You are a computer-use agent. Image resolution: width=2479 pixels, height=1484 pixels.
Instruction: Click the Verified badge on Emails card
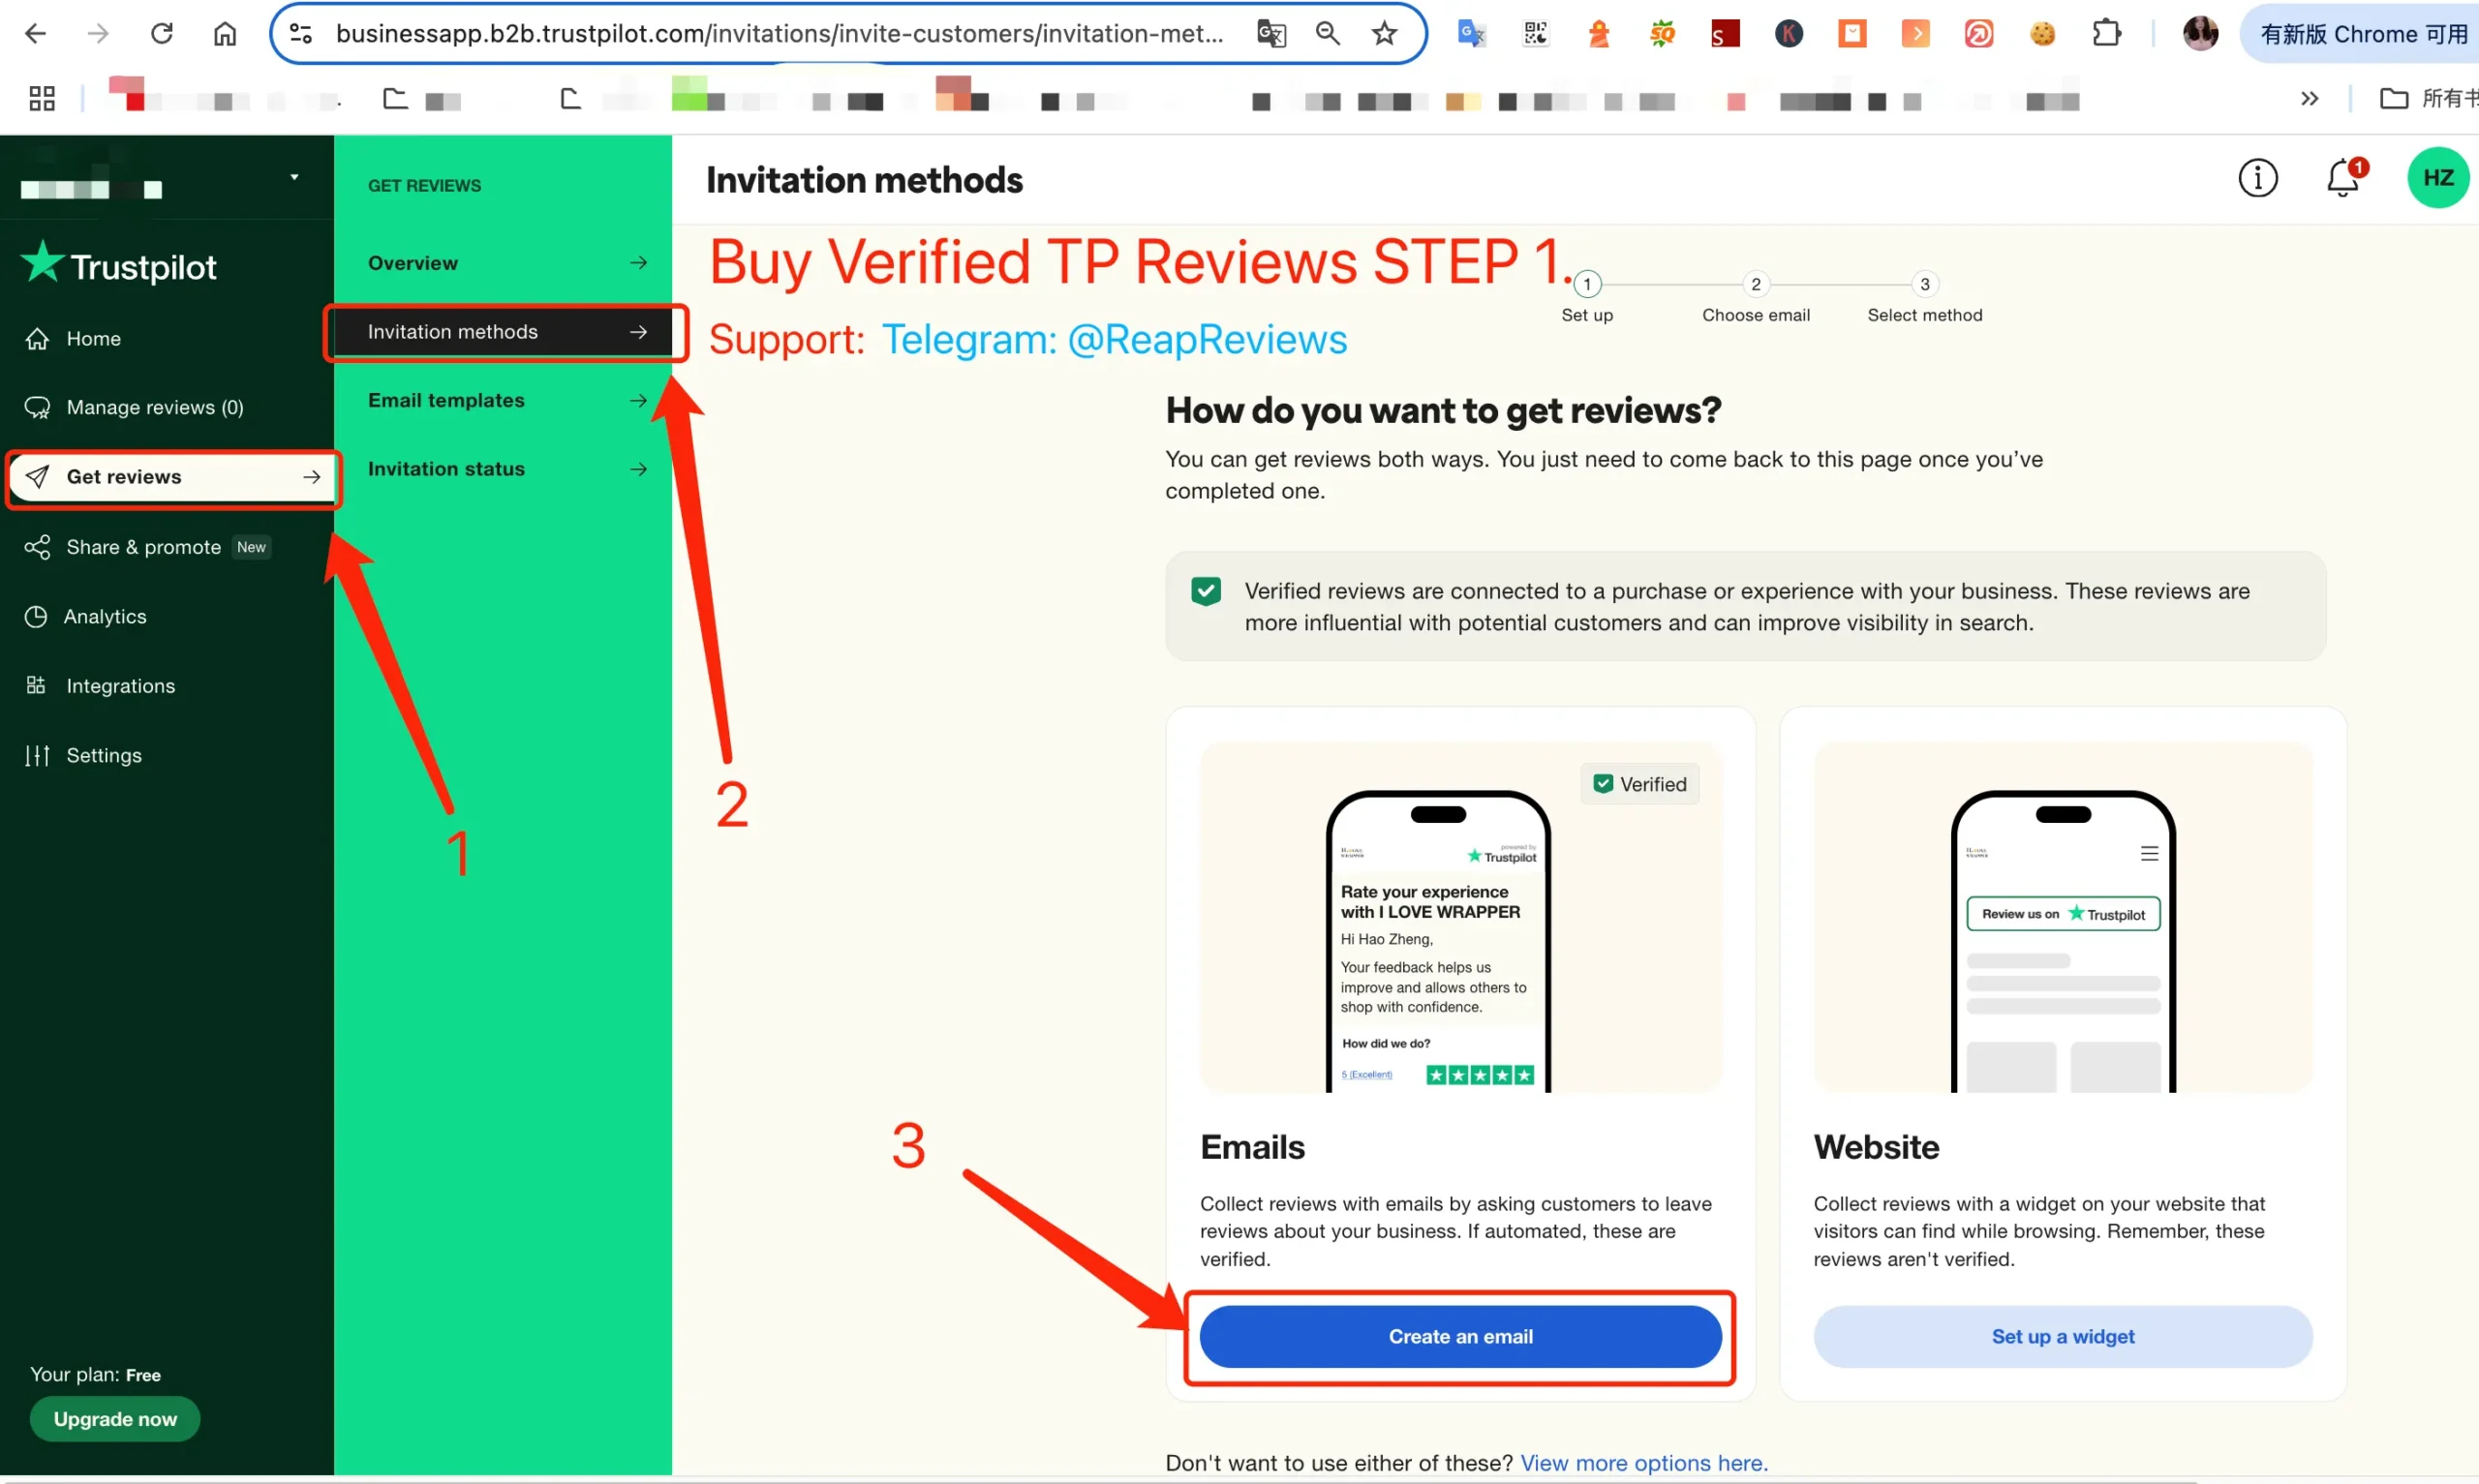(x=1639, y=784)
